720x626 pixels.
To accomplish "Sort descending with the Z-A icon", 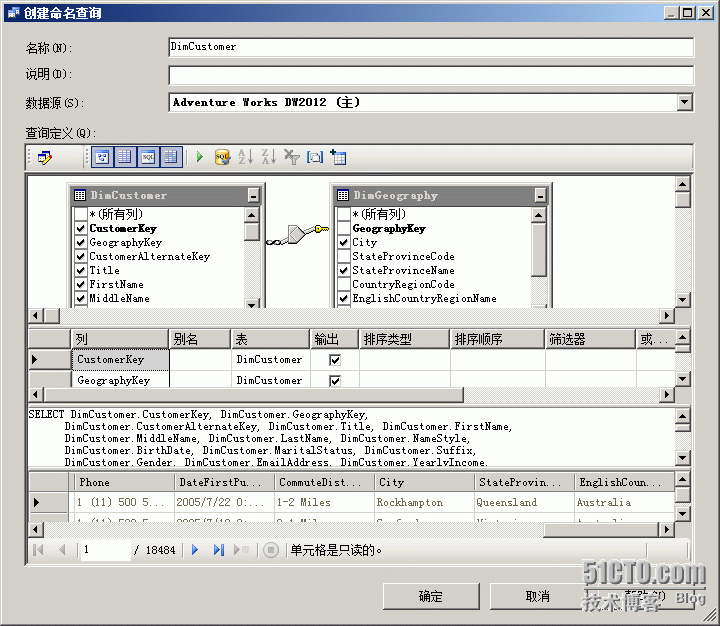I will tap(269, 157).
